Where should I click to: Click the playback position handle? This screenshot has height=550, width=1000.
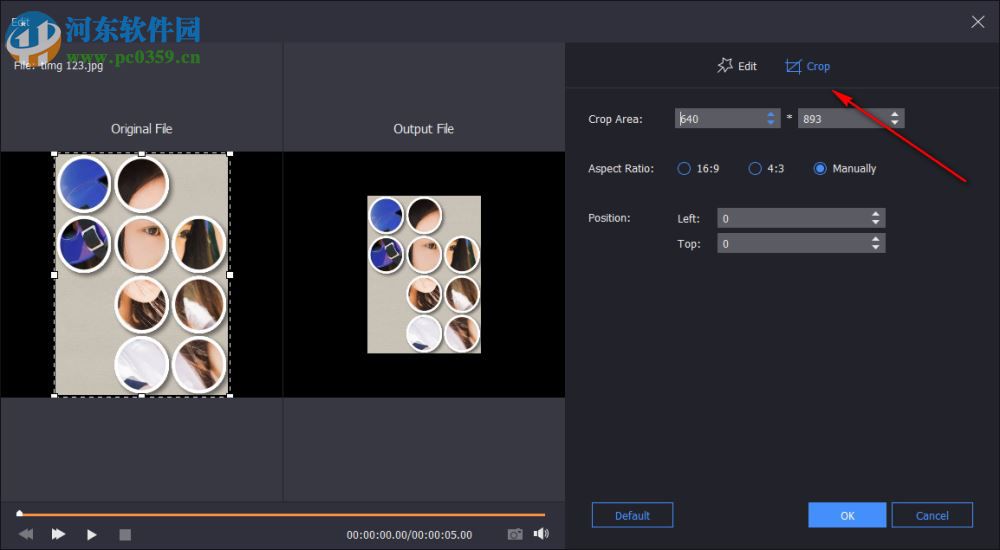tap(20, 513)
